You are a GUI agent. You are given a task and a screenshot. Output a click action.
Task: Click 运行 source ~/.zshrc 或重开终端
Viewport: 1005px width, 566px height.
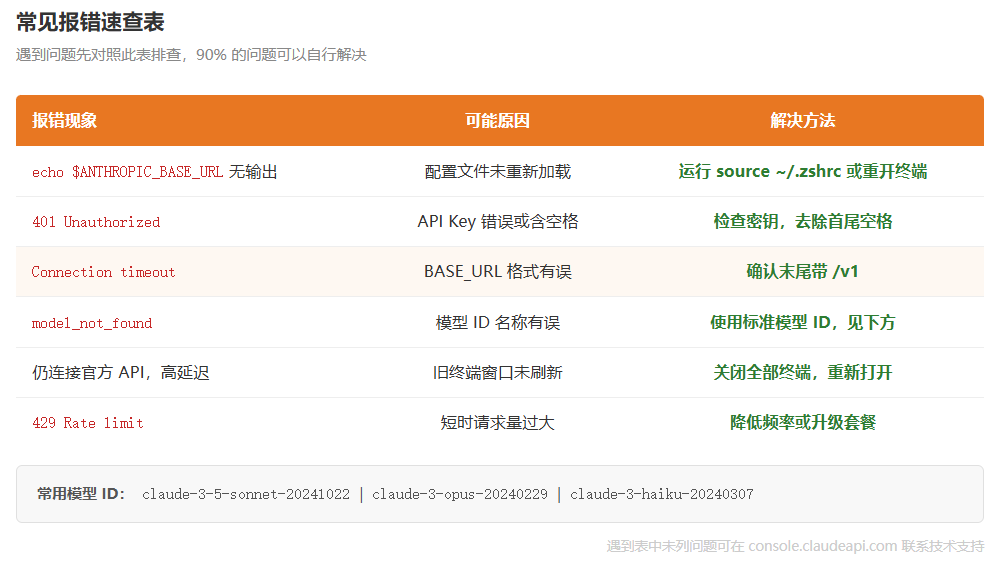802,171
